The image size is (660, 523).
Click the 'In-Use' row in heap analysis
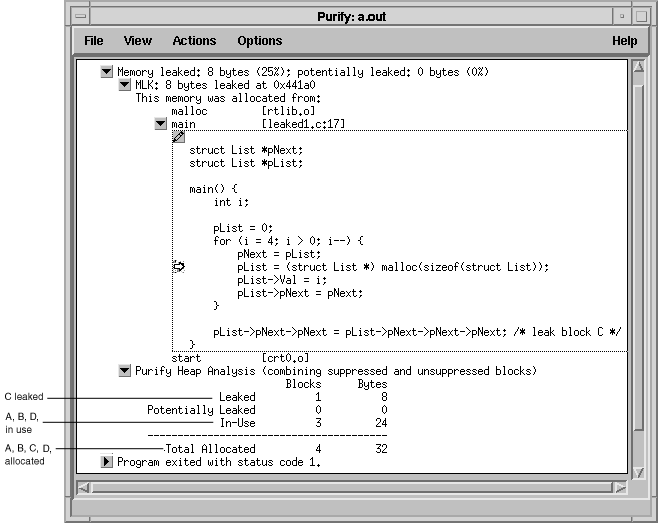303,423
